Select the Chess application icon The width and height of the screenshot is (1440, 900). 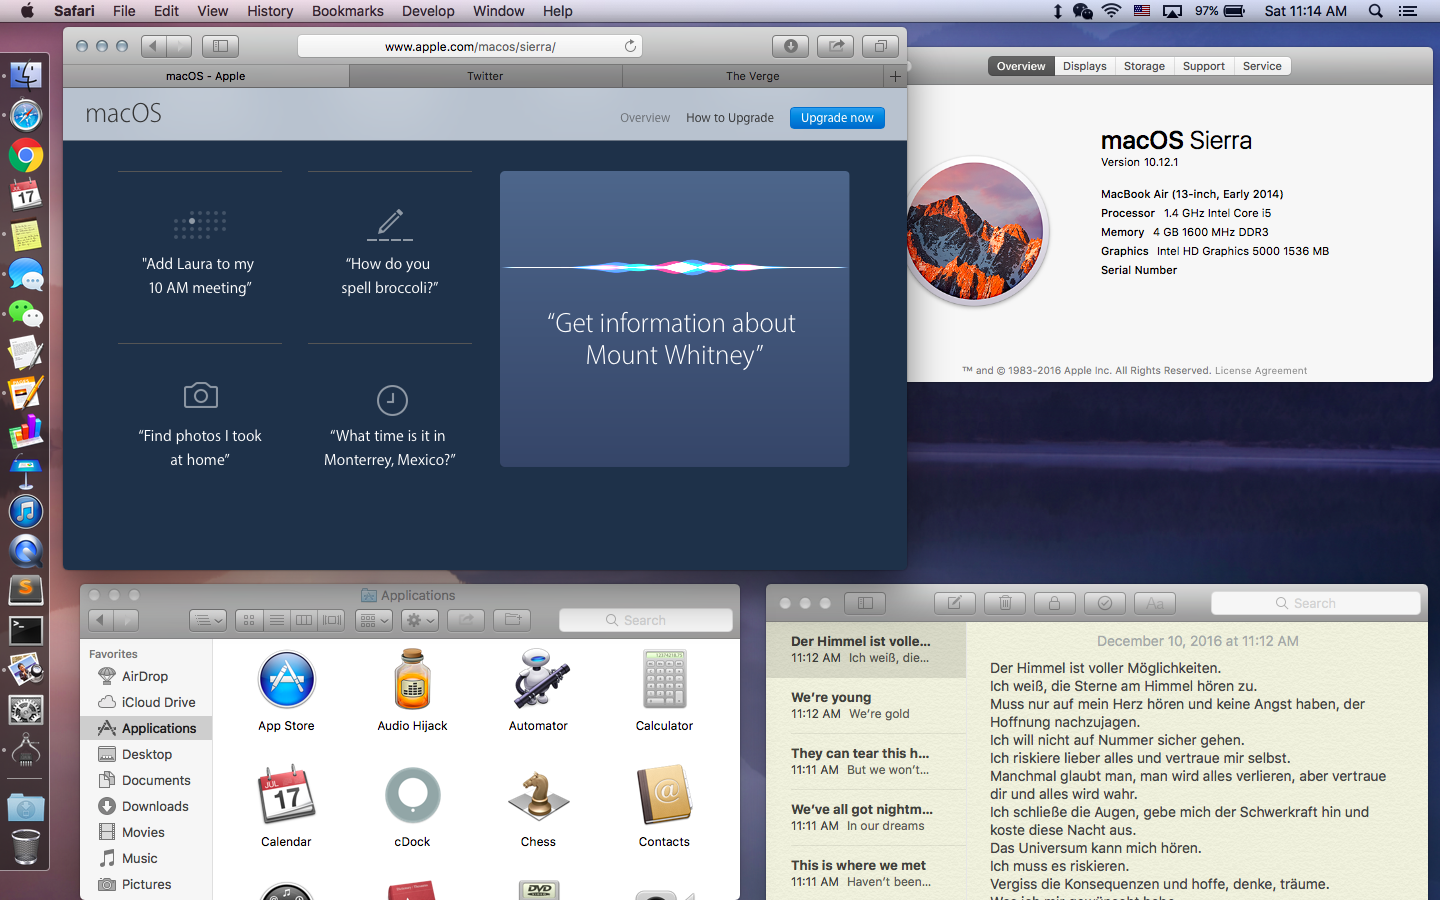click(x=538, y=797)
